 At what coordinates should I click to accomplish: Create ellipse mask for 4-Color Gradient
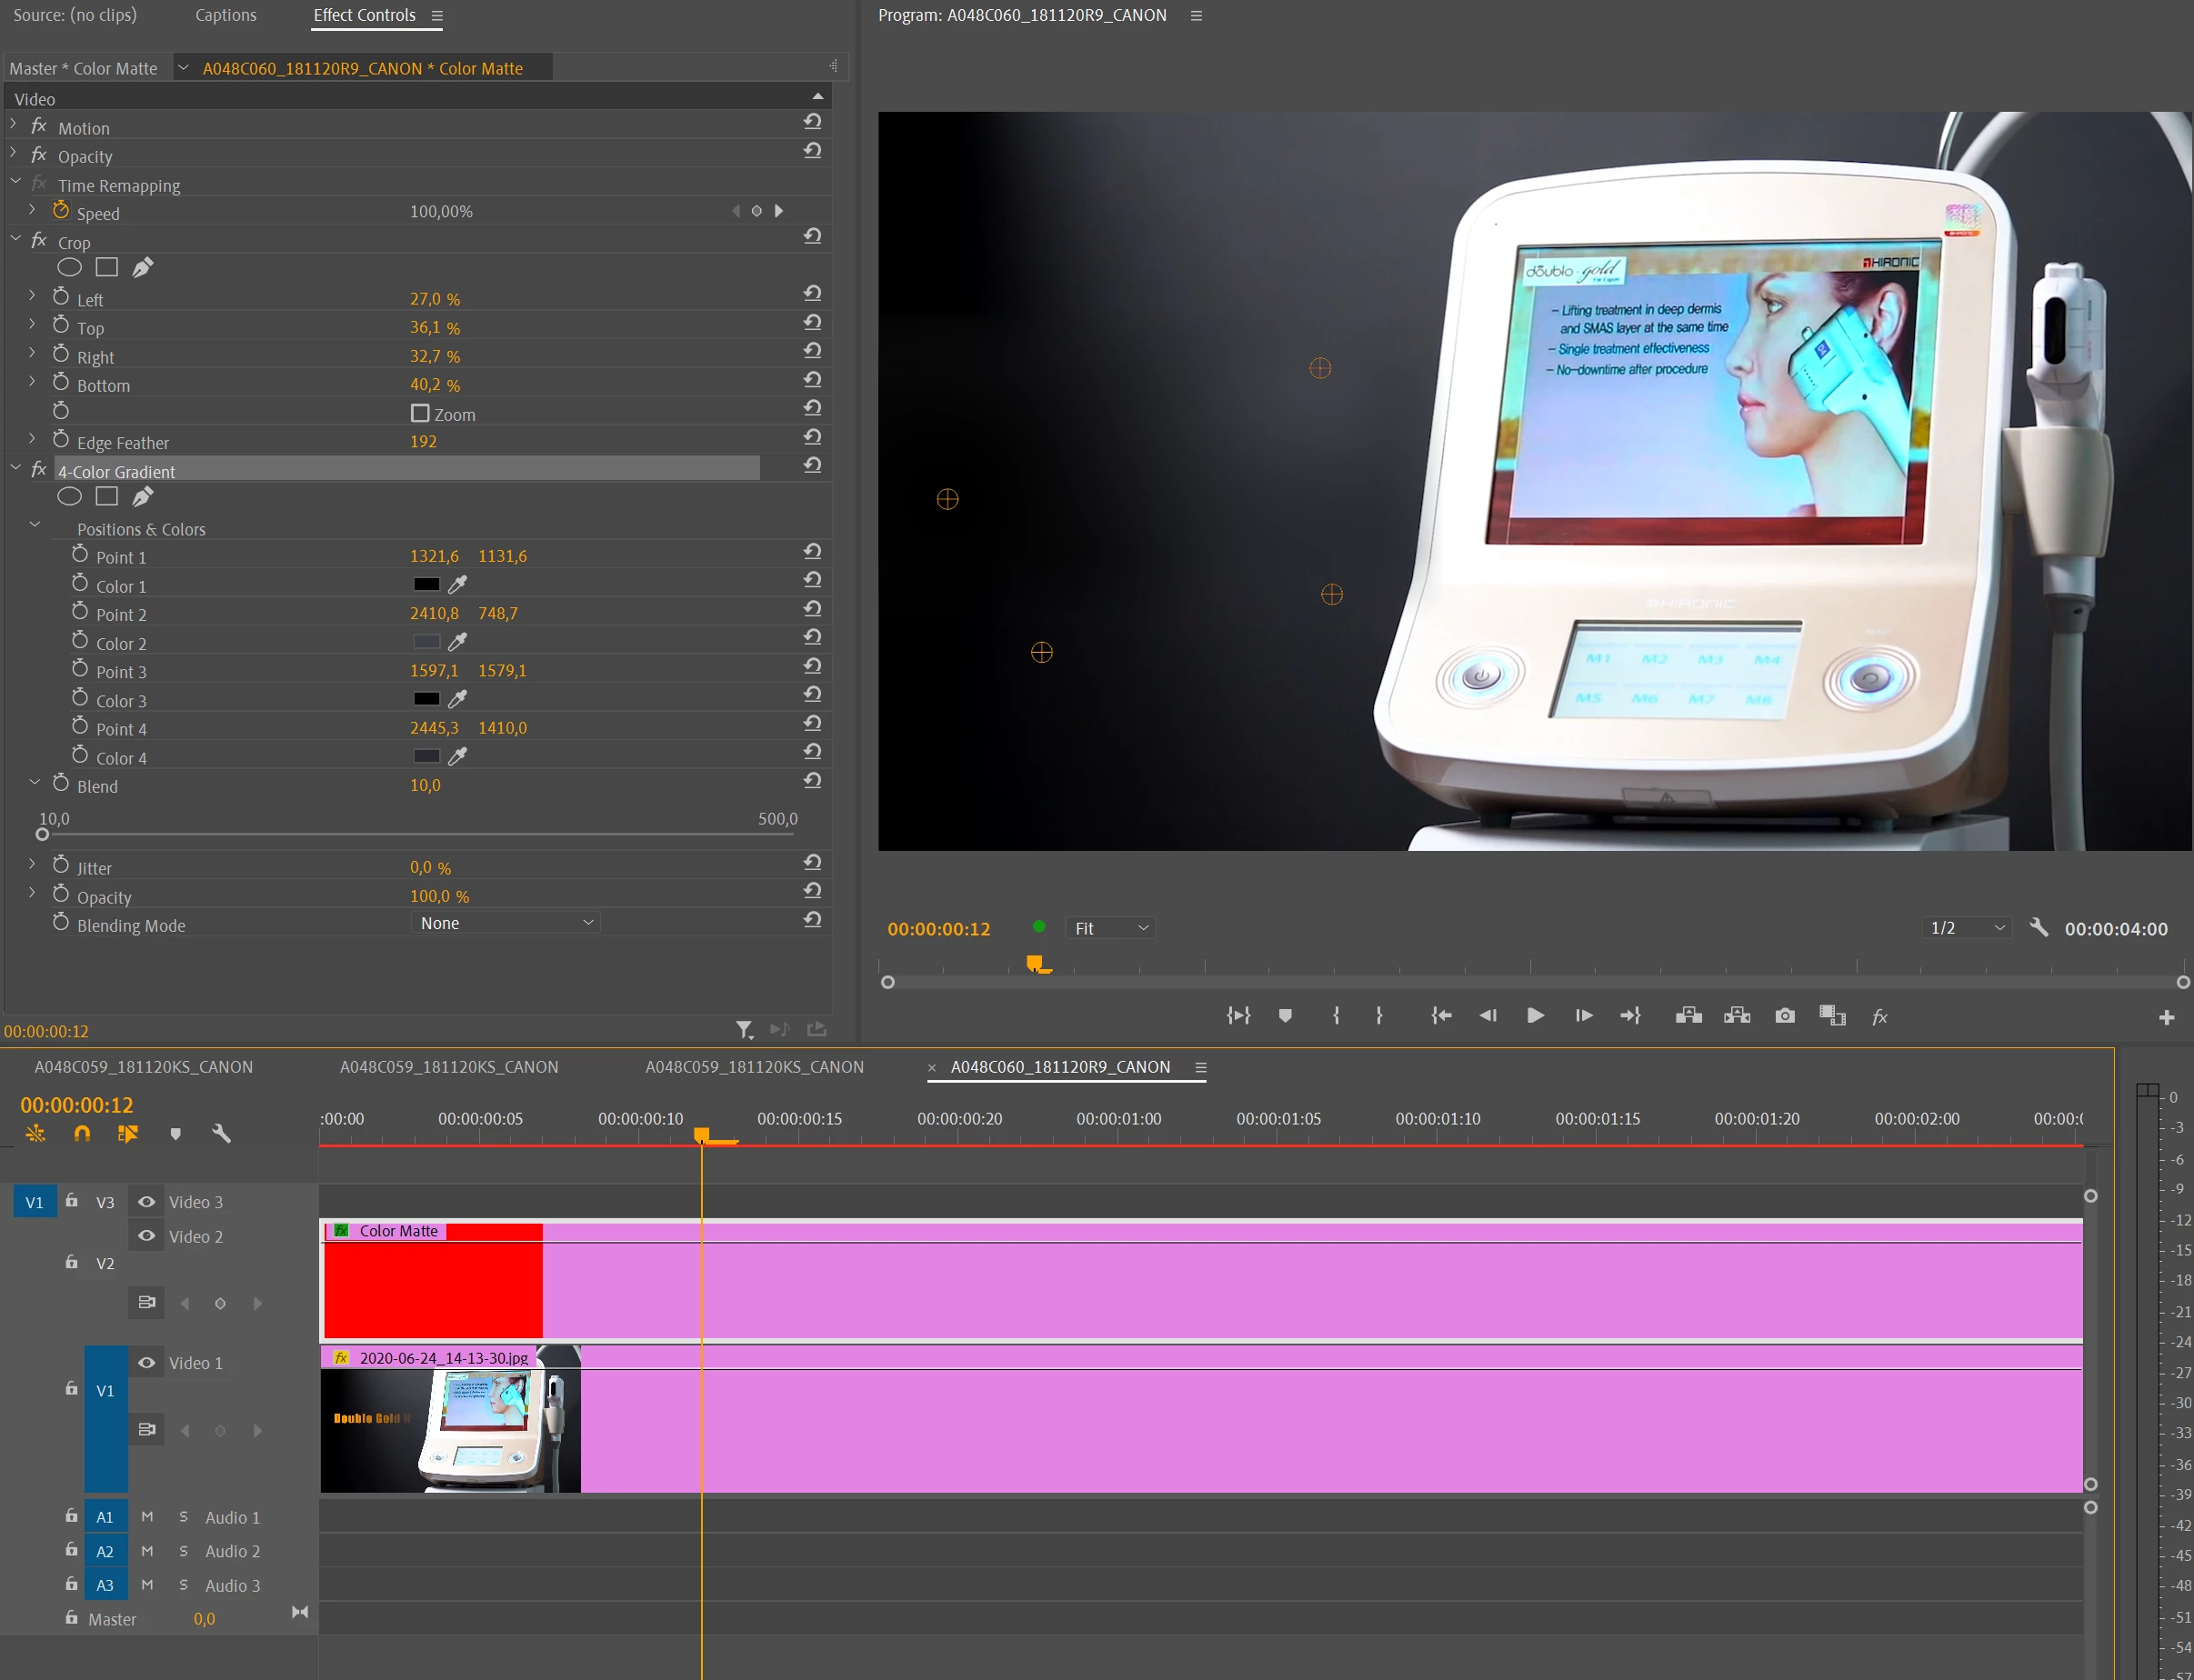(x=69, y=497)
